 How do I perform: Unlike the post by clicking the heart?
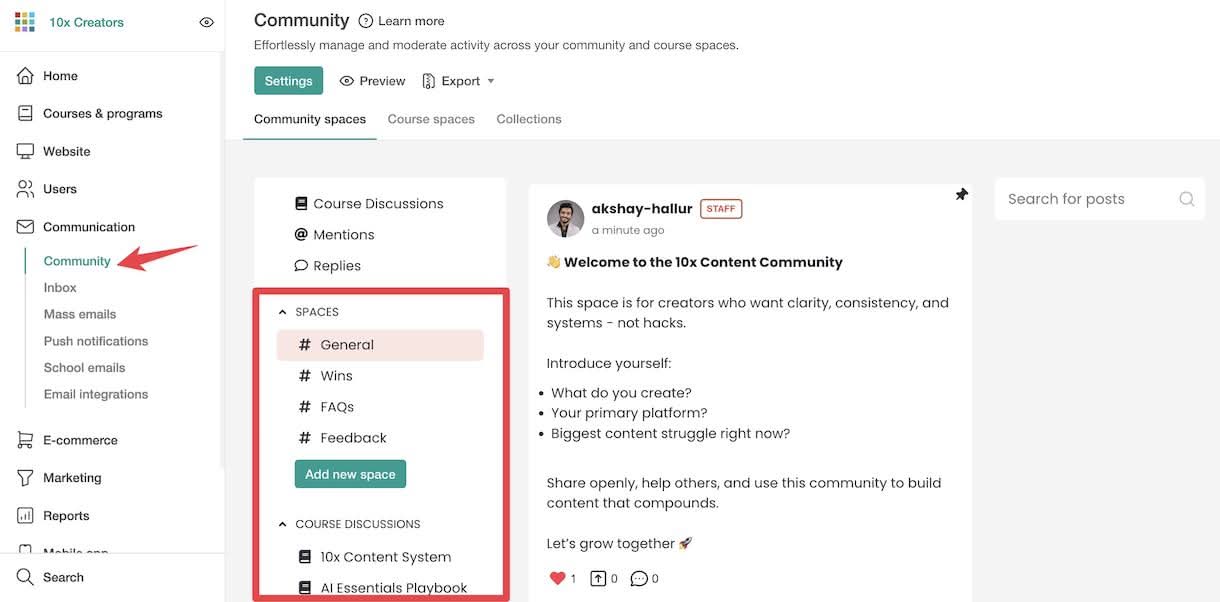point(559,578)
